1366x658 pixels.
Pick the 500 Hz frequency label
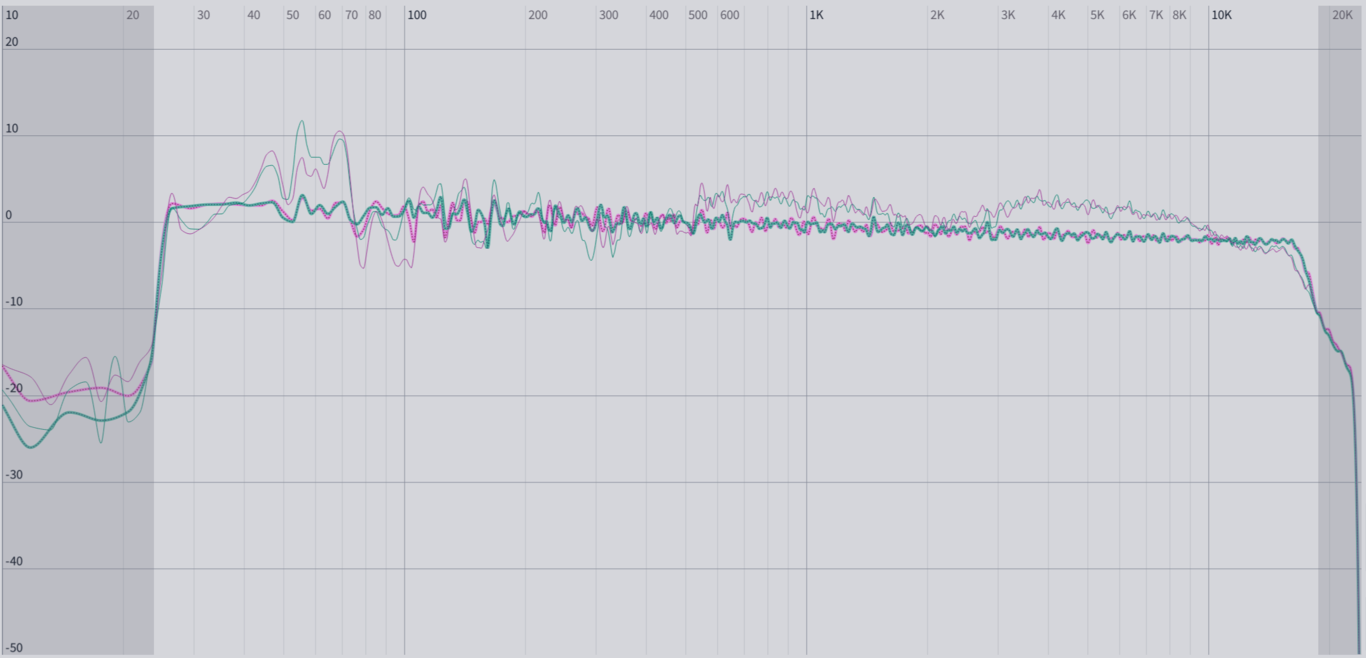tap(698, 15)
